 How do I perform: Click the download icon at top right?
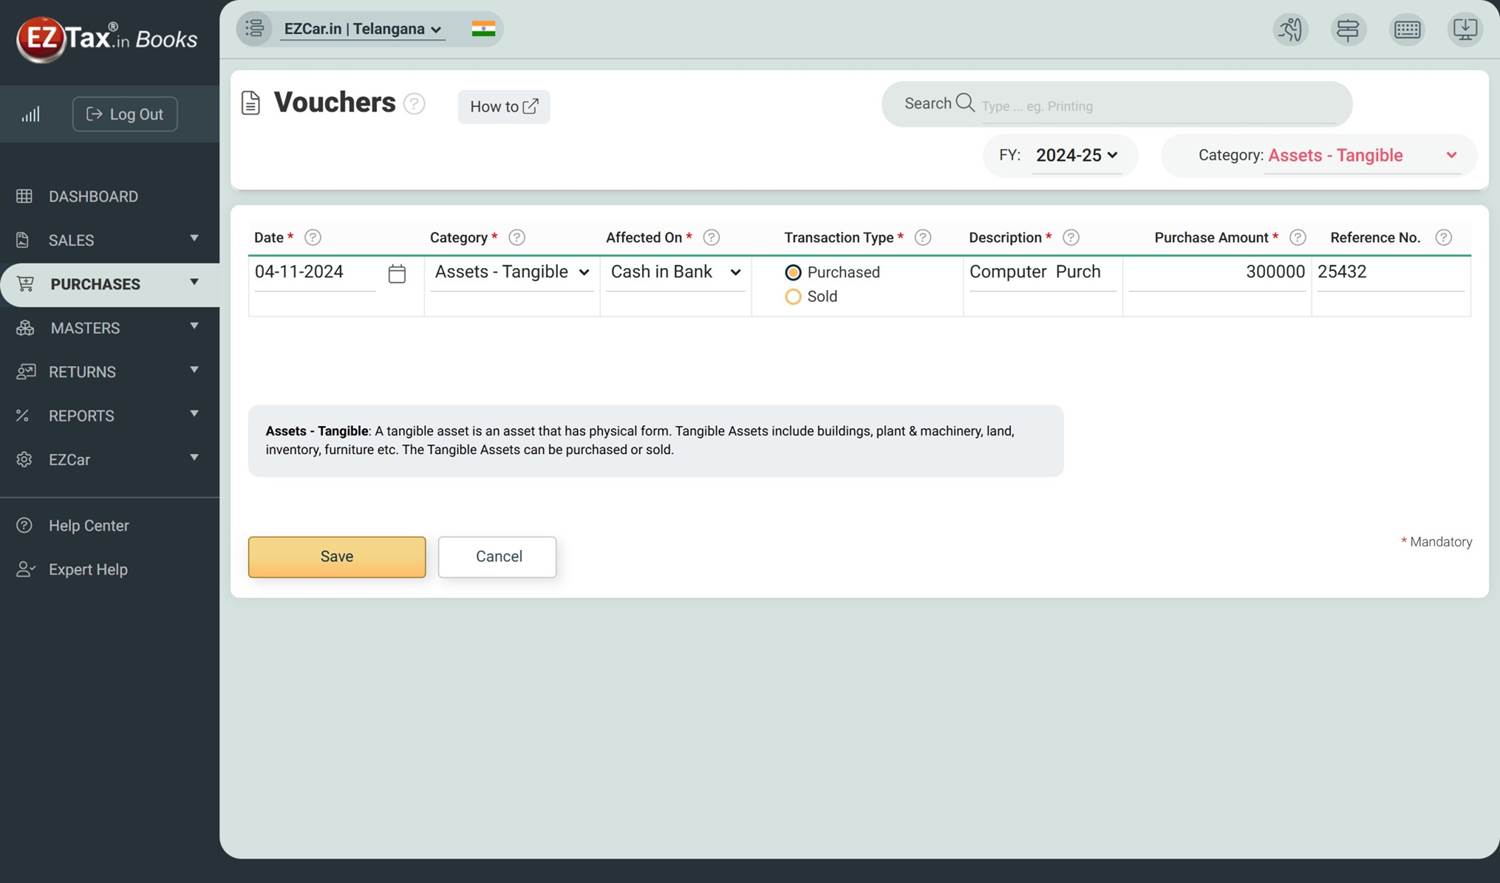click(x=1465, y=30)
